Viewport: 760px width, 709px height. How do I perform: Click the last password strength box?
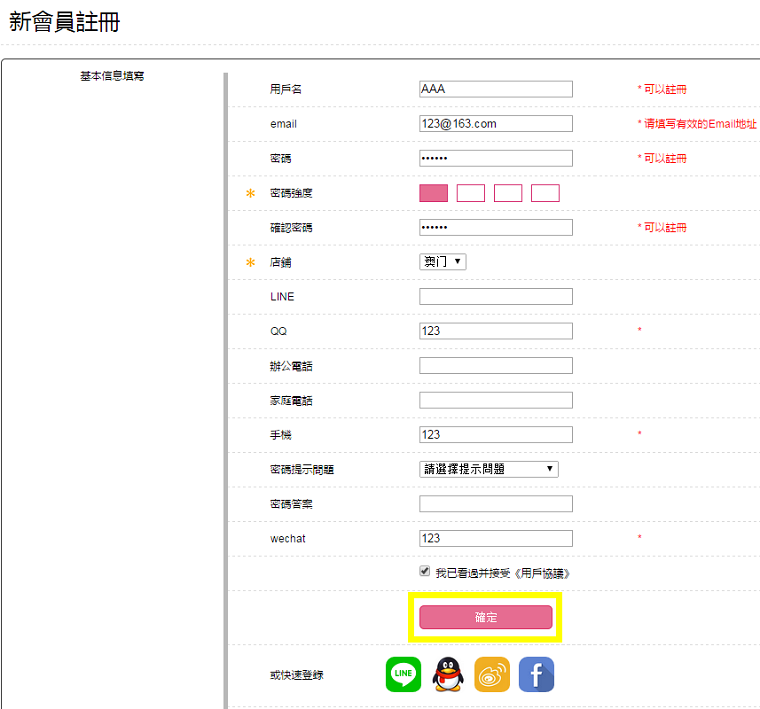tap(545, 193)
